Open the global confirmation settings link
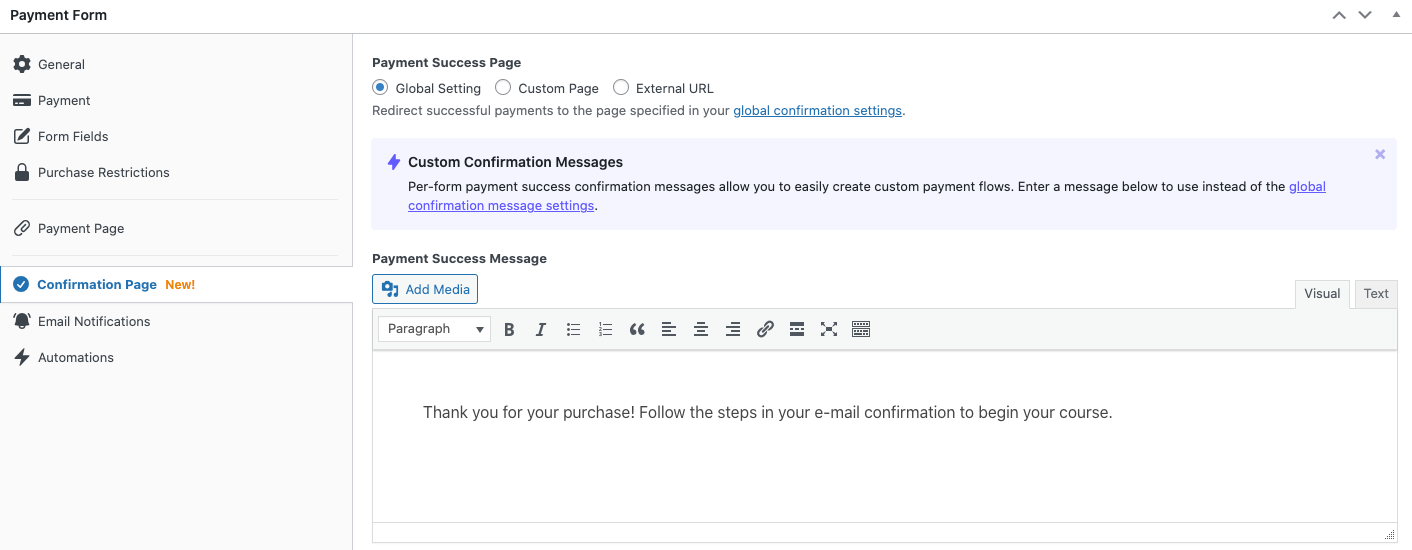The width and height of the screenshot is (1412, 550). (818, 111)
